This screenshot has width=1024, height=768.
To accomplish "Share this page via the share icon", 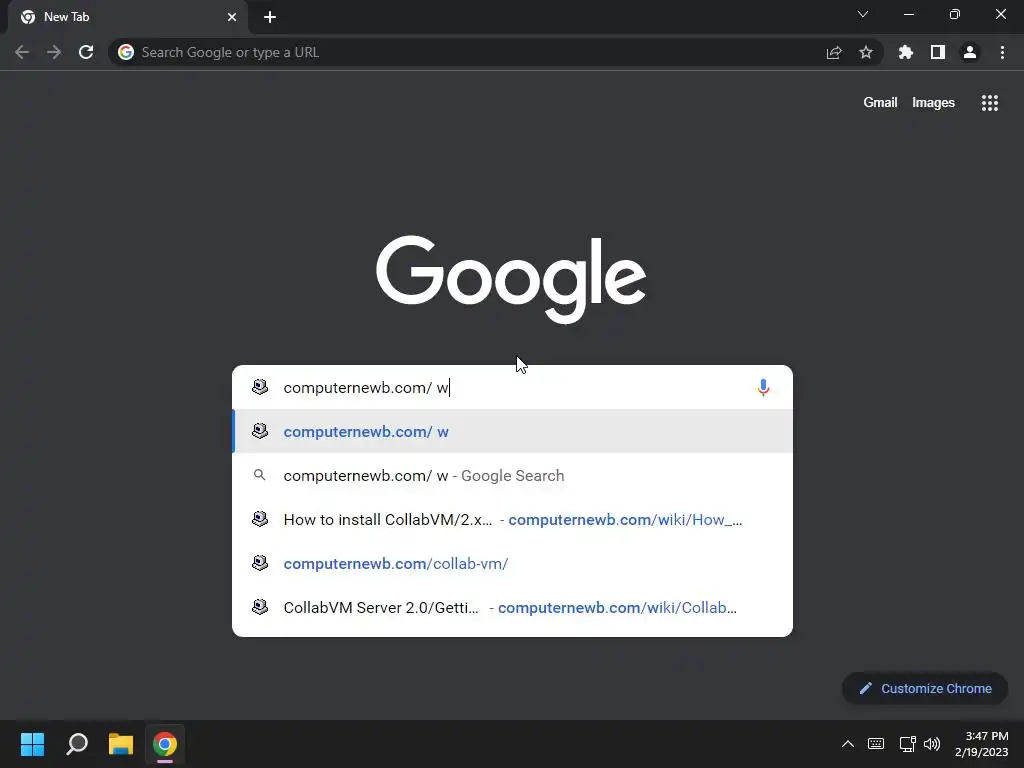I will pyautogui.click(x=834, y=52).
